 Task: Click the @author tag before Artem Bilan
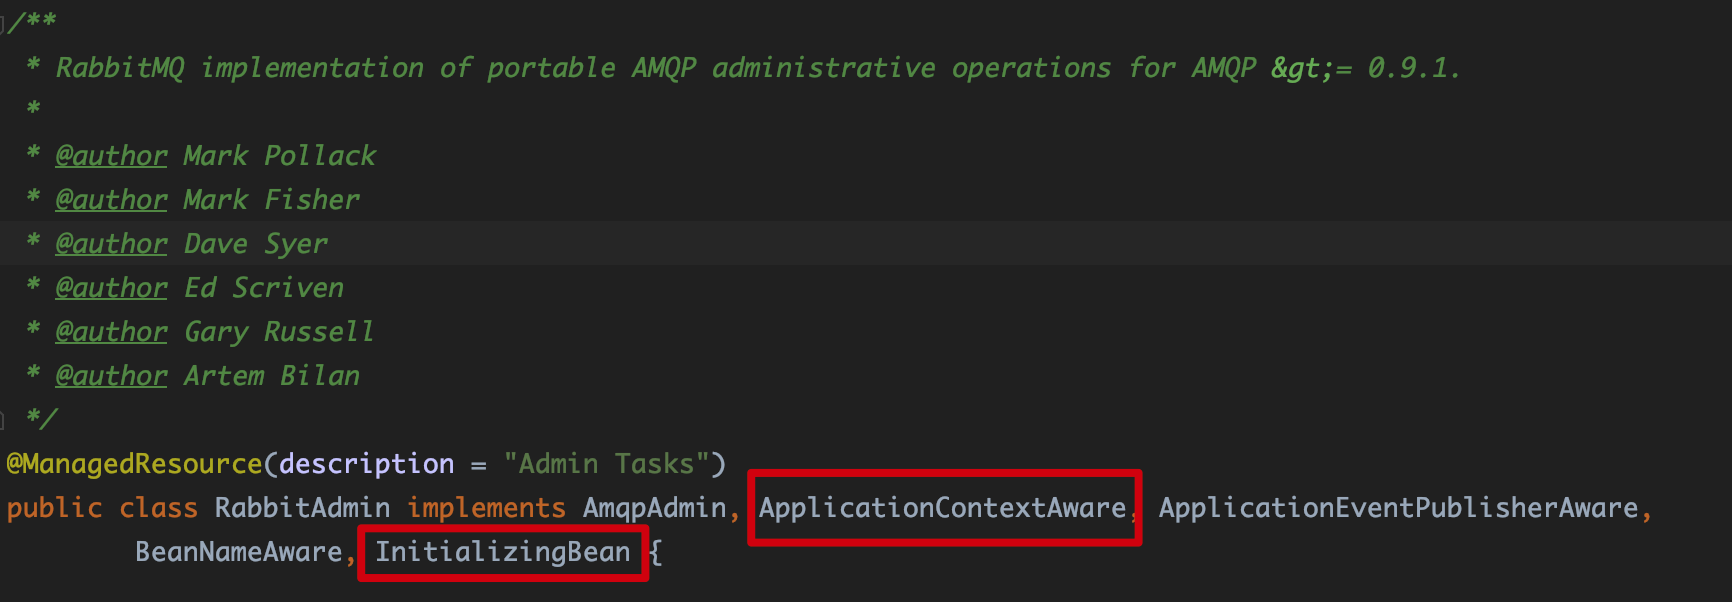click(x=111, y=376)
